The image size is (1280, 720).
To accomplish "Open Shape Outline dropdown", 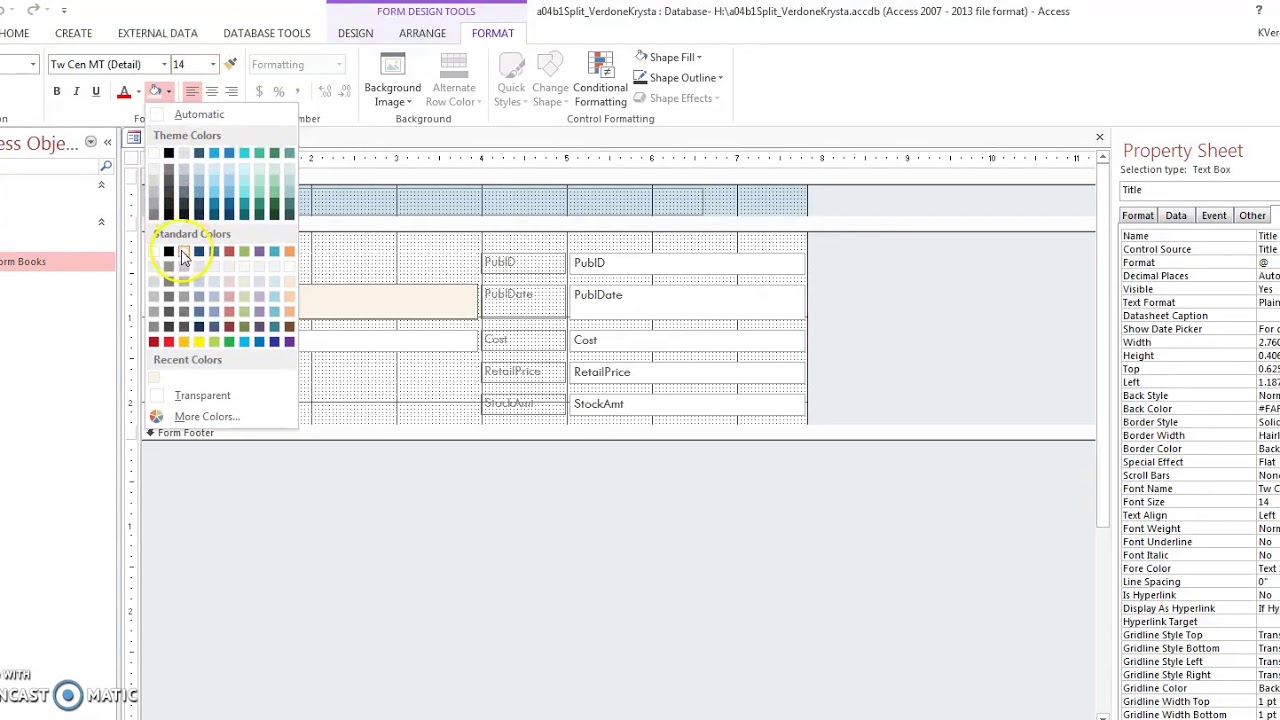I will coord(678,78).
